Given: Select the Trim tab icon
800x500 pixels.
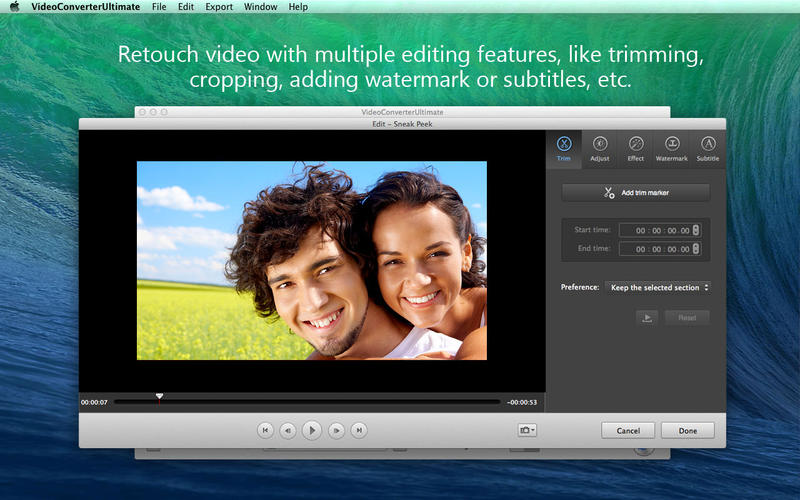Looking at the screenshot, I should tap(564, 144).
